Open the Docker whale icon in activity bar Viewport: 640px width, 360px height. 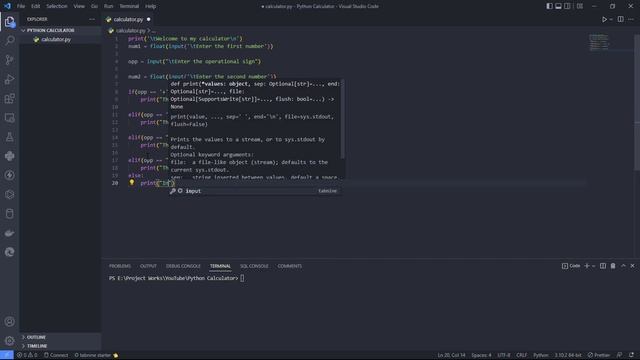pyautogui.click(x=9, y=233)
